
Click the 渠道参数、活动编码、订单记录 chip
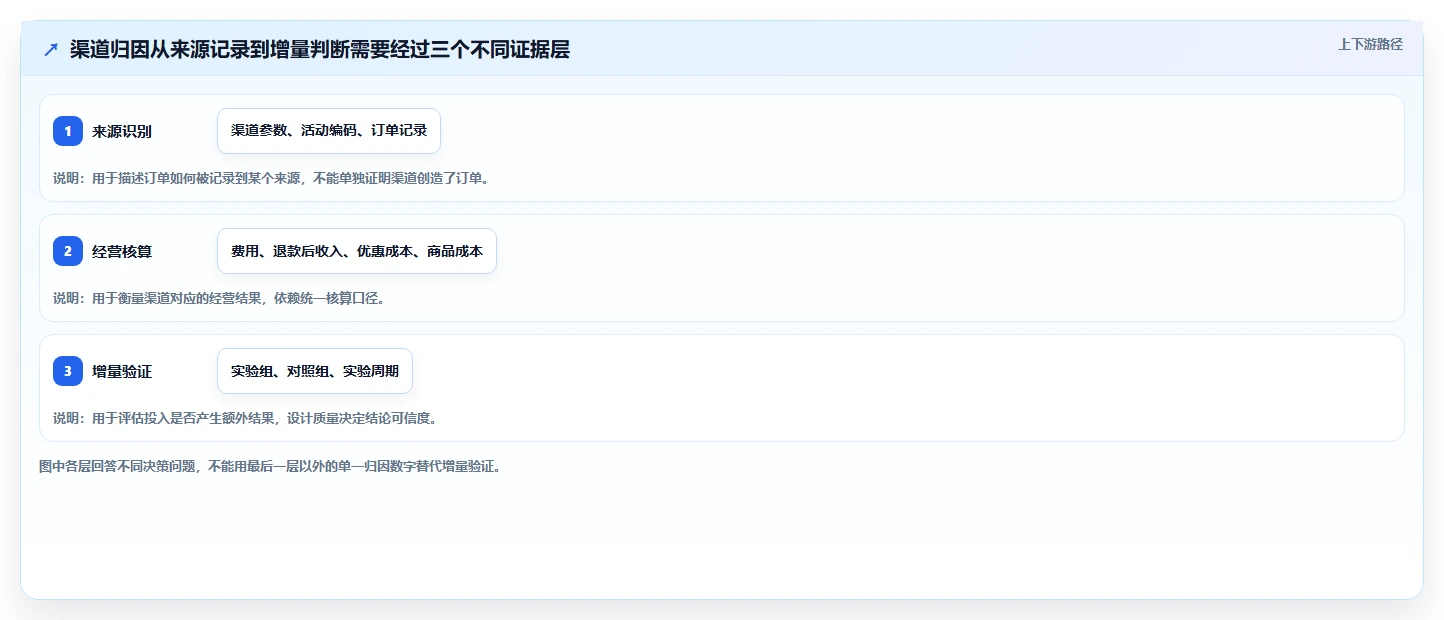329,131
